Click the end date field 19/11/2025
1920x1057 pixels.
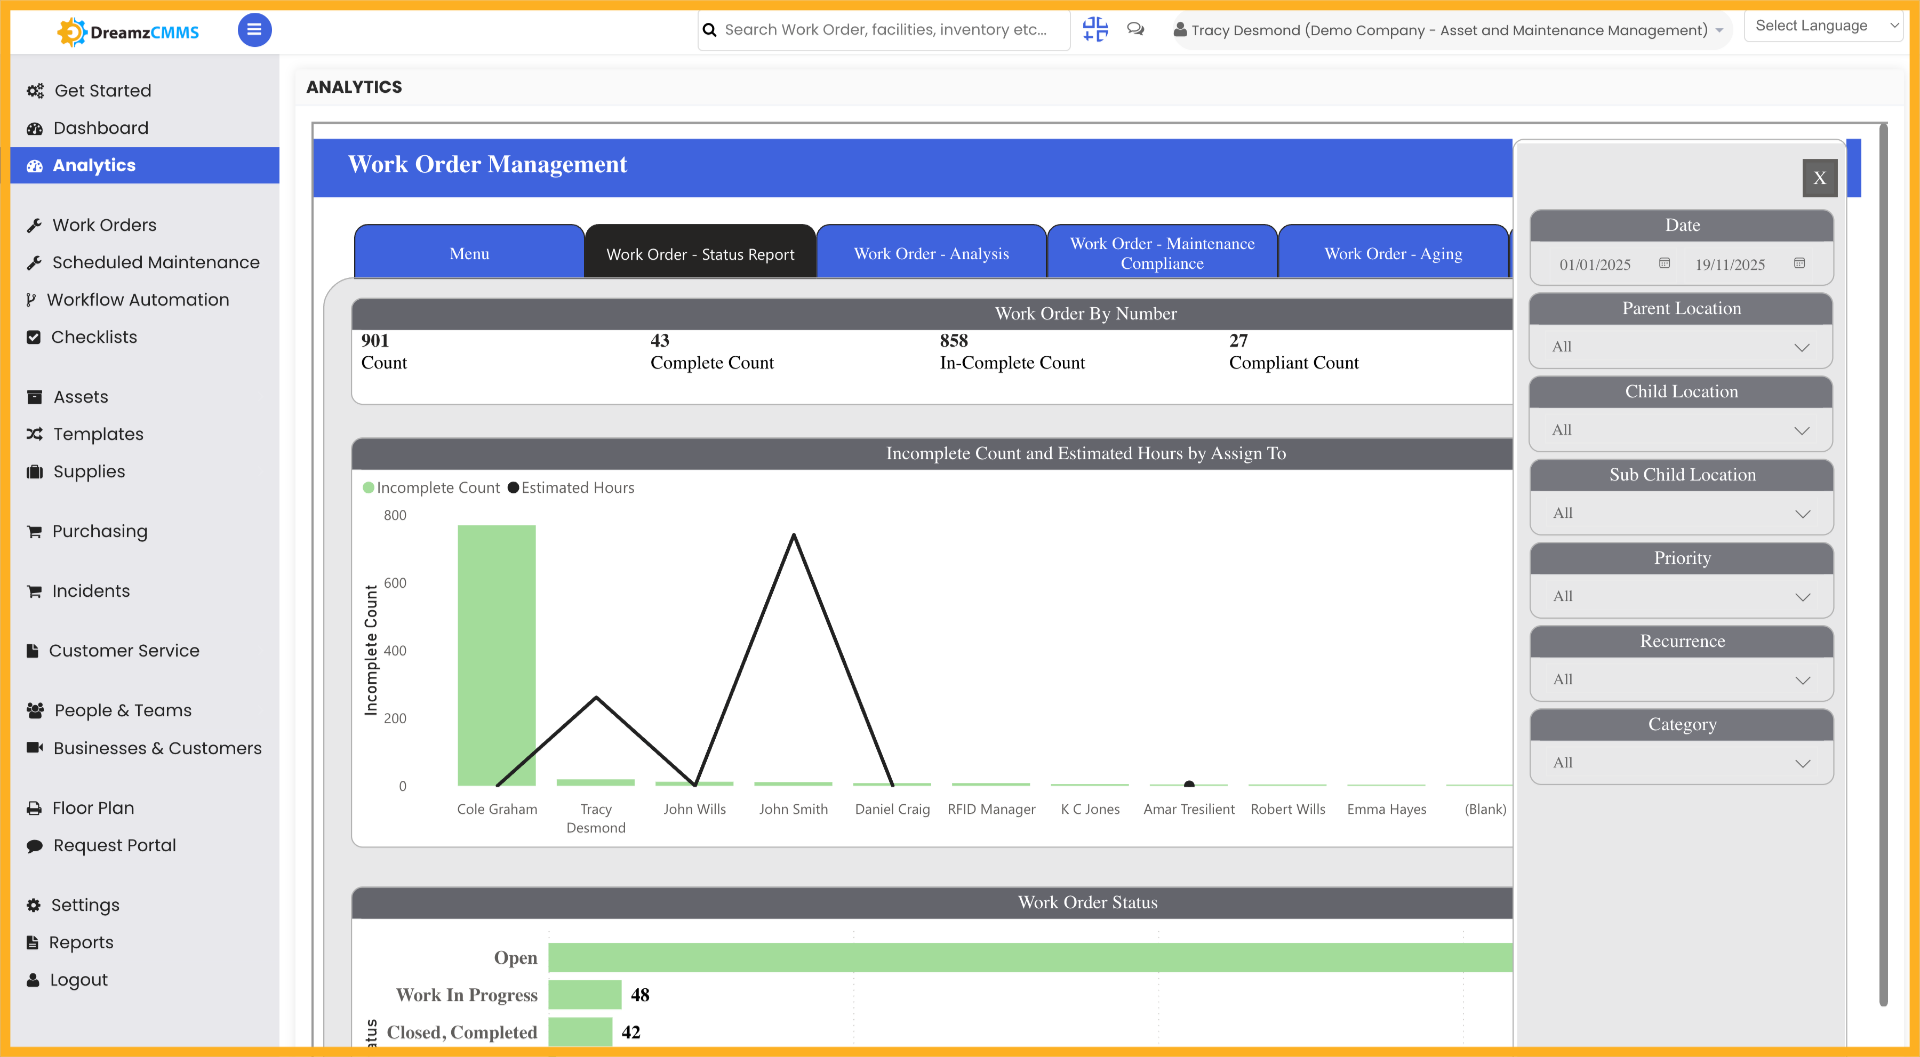pyautogui.click(x=1730, y=265)
